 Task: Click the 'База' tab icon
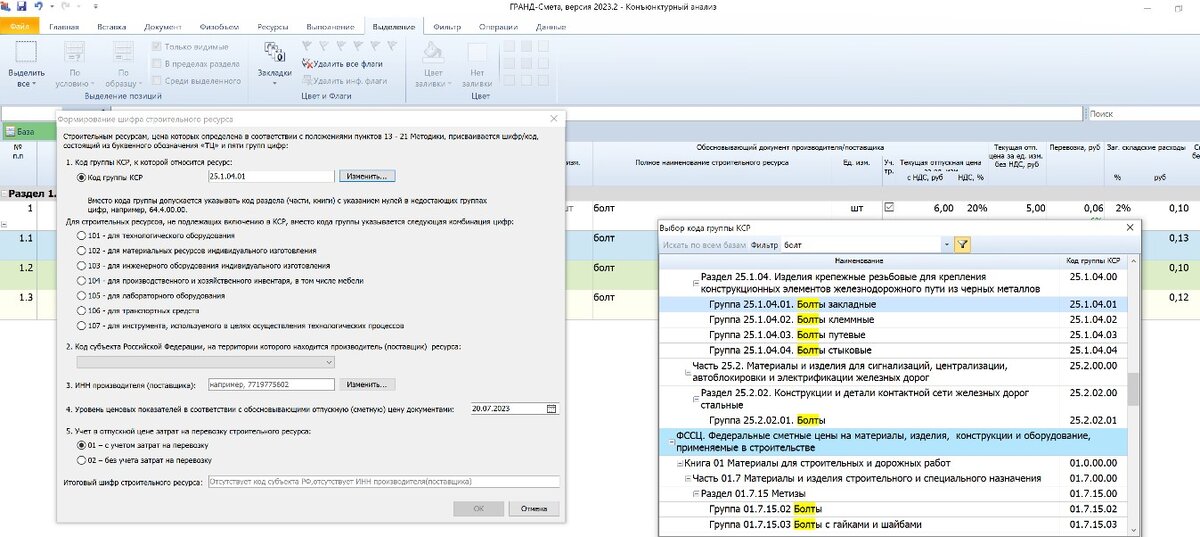[12, 132]
